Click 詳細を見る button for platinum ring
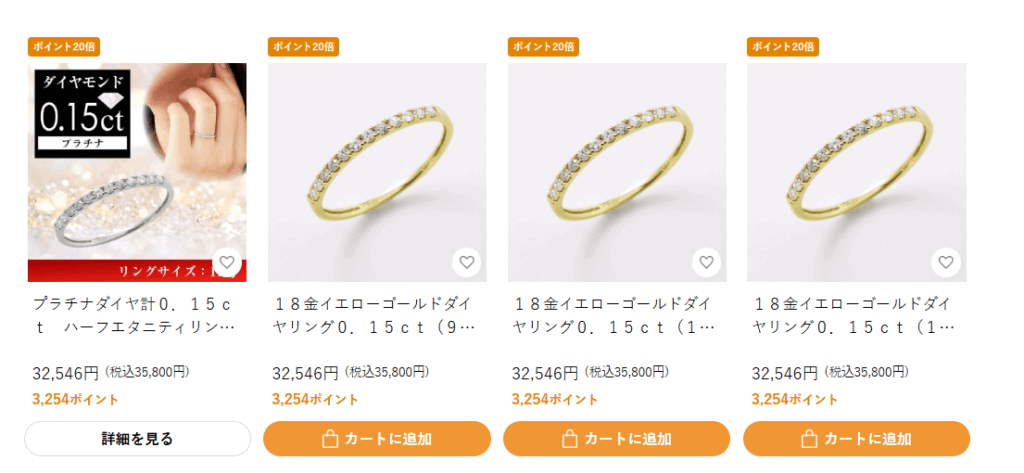Image resolution: width=1024 pixels, height=473 pixels. [x=137, y=438]
